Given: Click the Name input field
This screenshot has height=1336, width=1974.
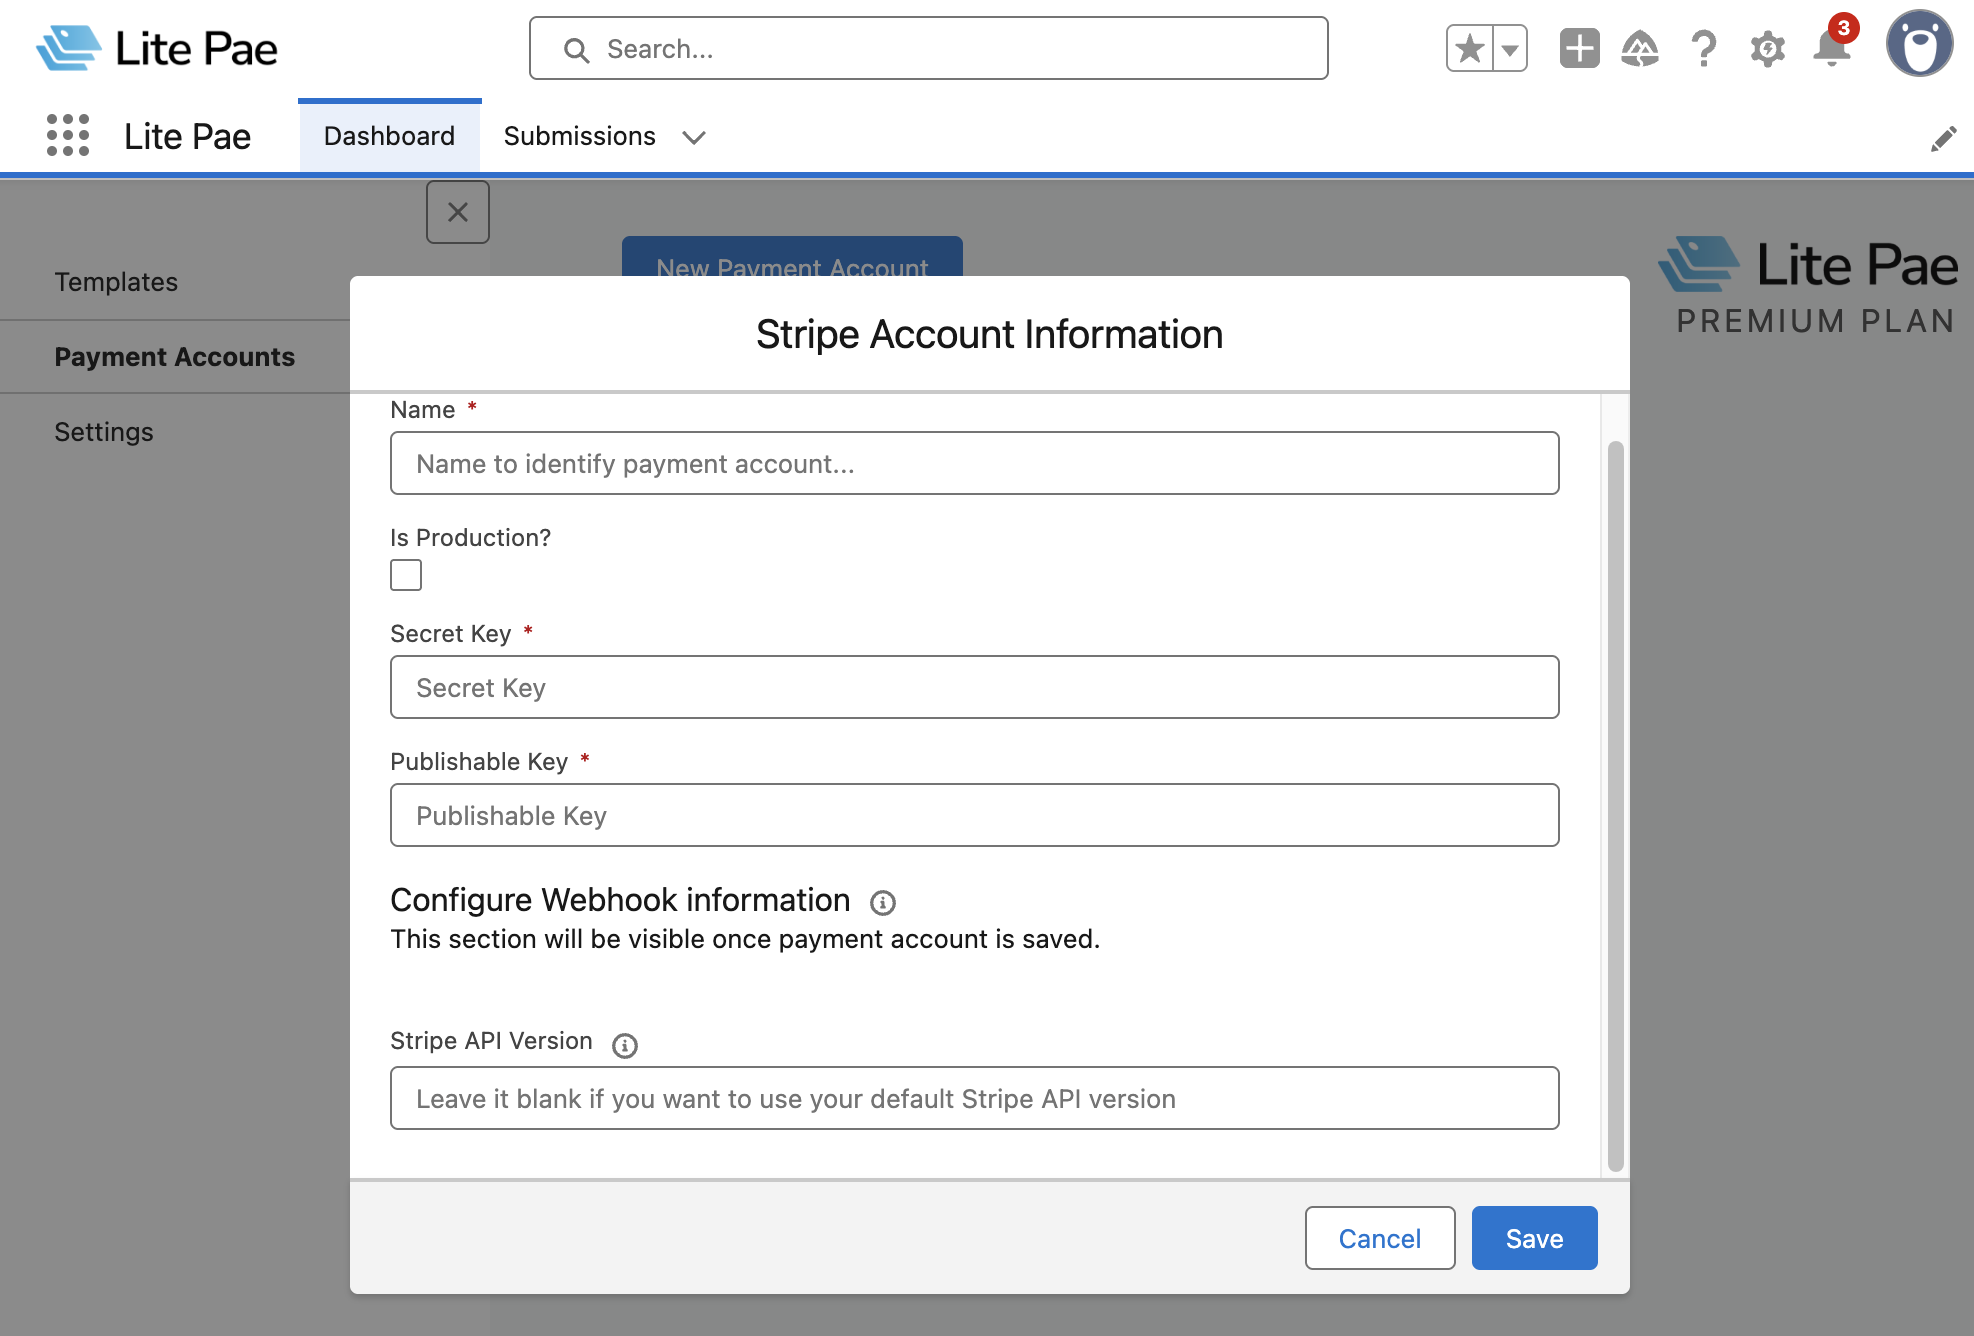Looking at the screenshot, I should 974,463.
